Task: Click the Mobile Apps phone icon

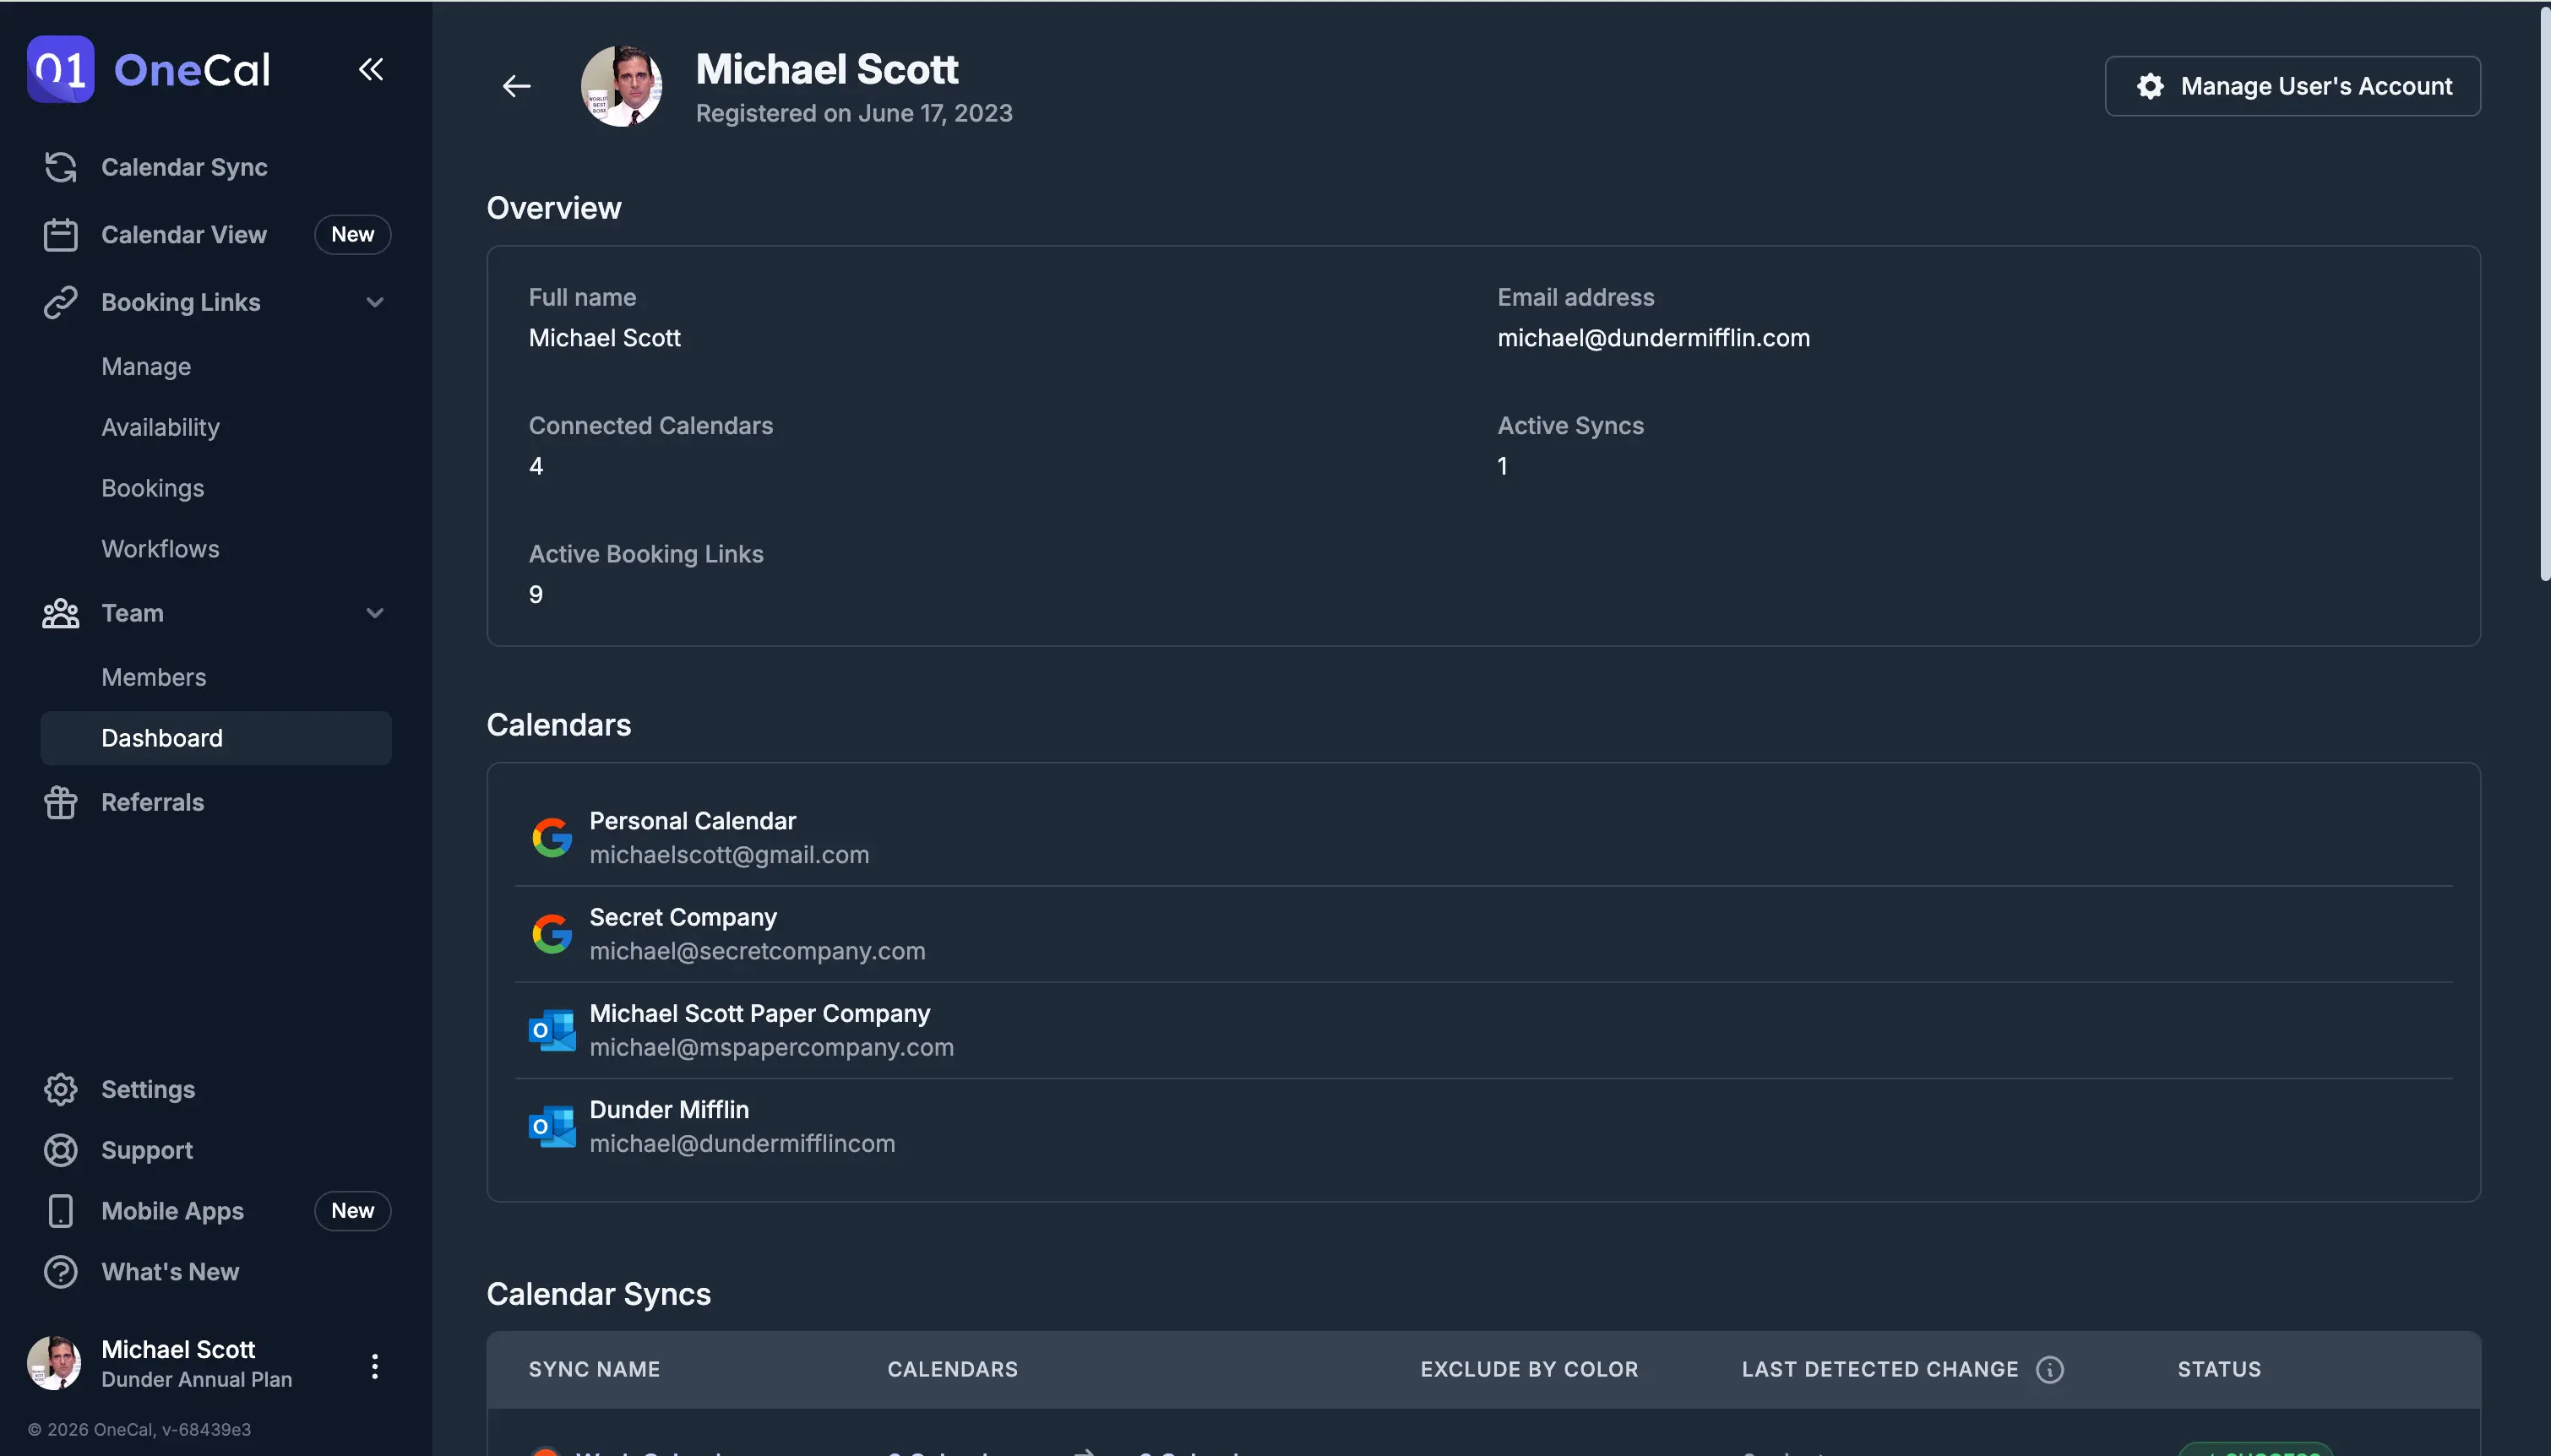Action: coord(60,1211)
